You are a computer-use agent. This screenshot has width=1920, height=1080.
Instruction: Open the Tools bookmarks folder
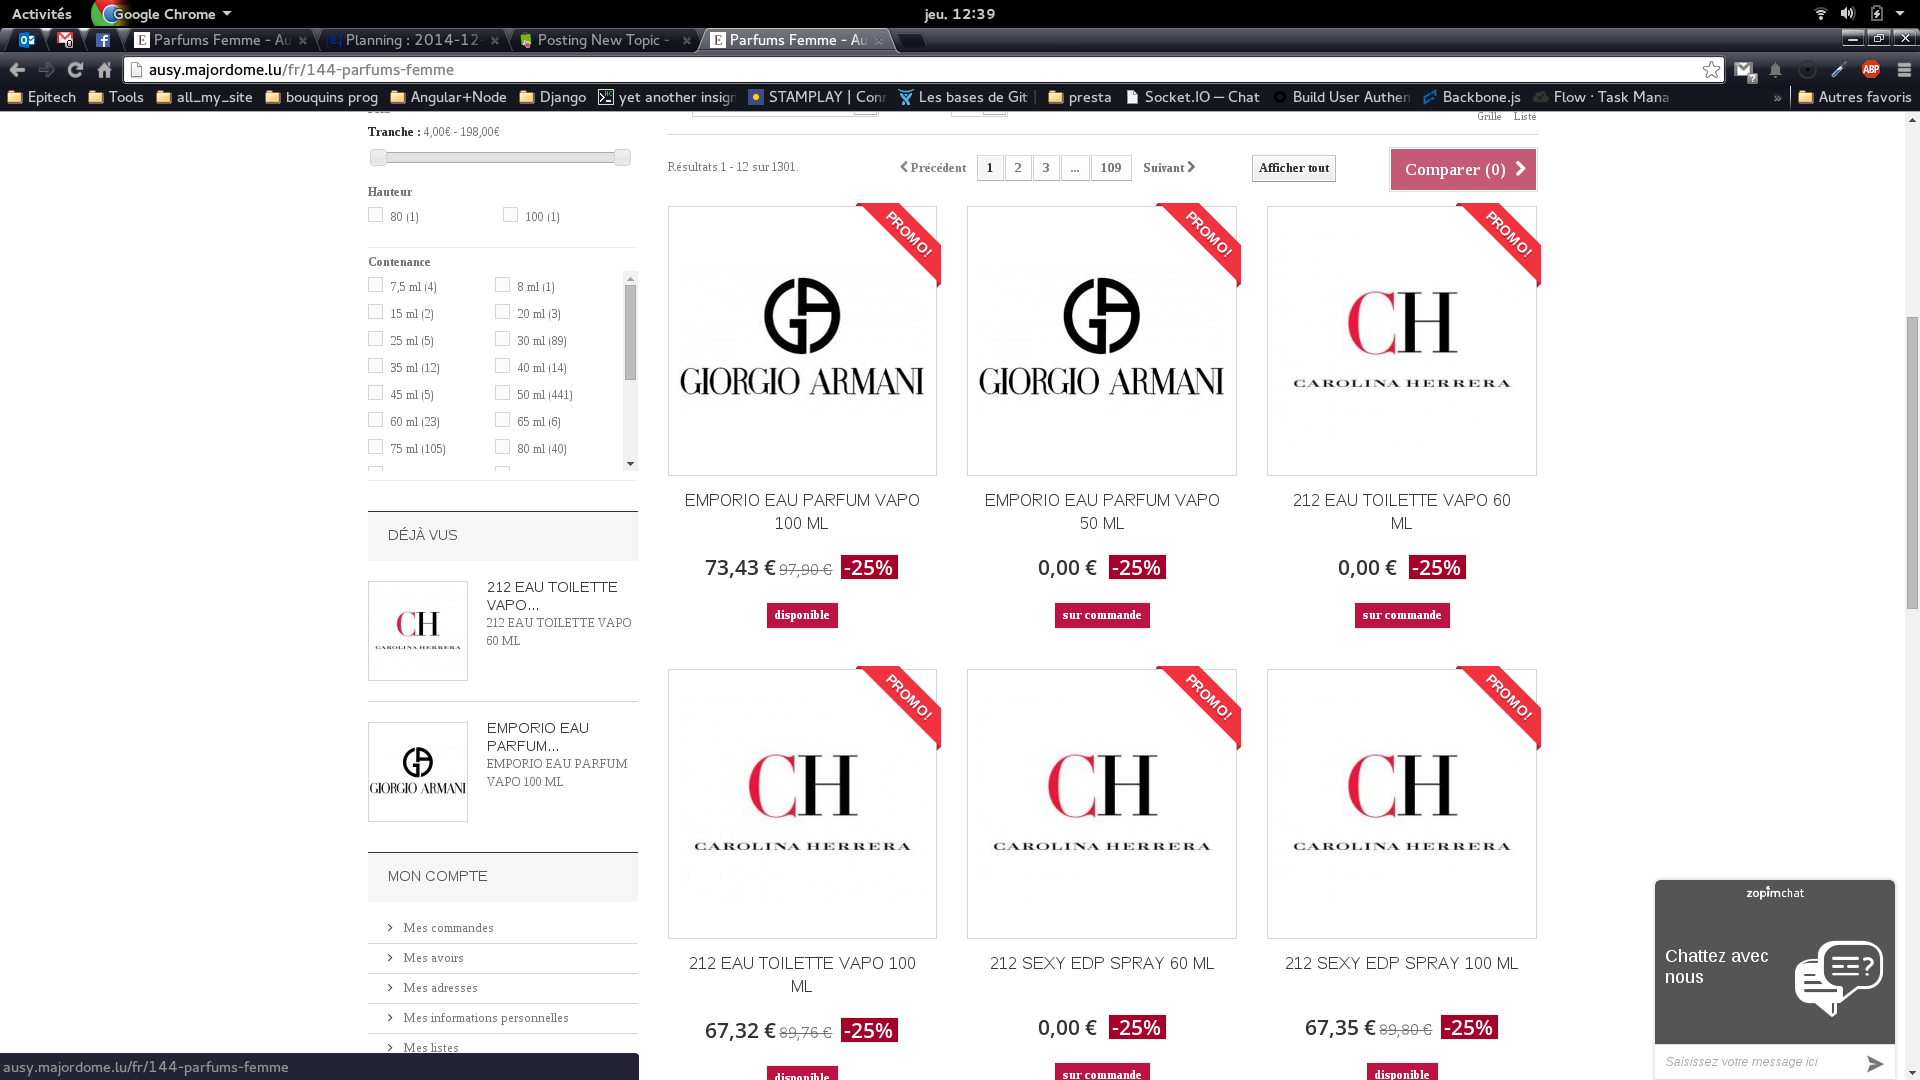pyautogui.click(x=116, y=97)
